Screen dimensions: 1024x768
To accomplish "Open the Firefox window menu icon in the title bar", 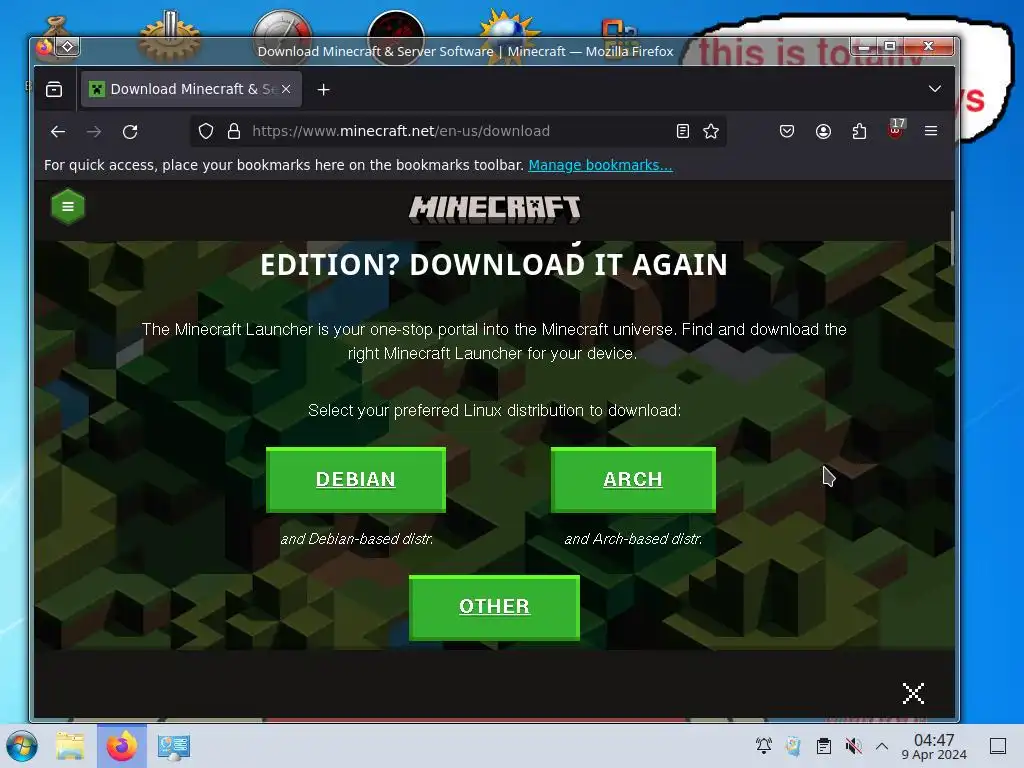I will coord(44,47).
